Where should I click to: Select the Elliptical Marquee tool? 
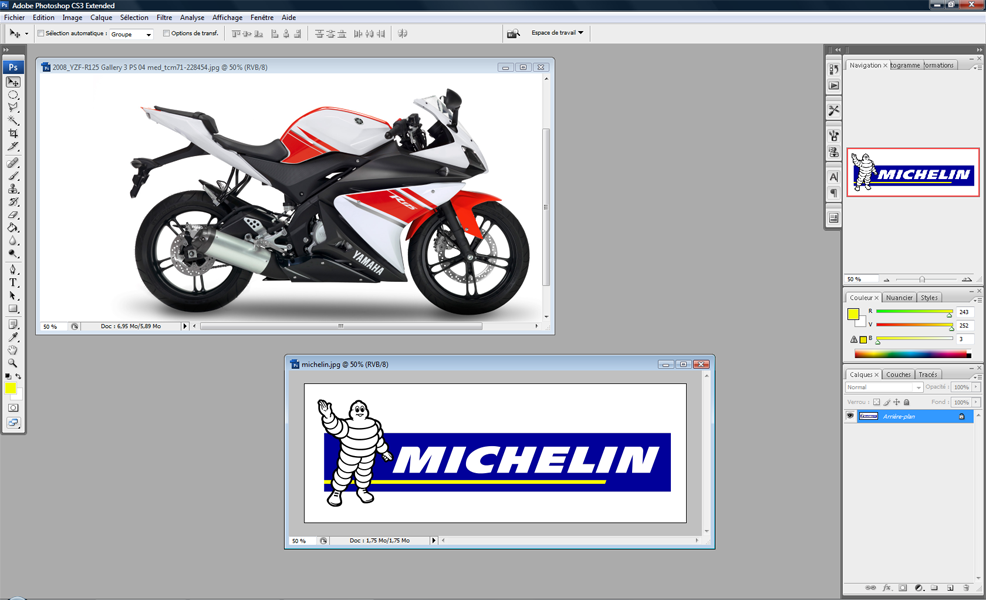click(x=13, y=95)
